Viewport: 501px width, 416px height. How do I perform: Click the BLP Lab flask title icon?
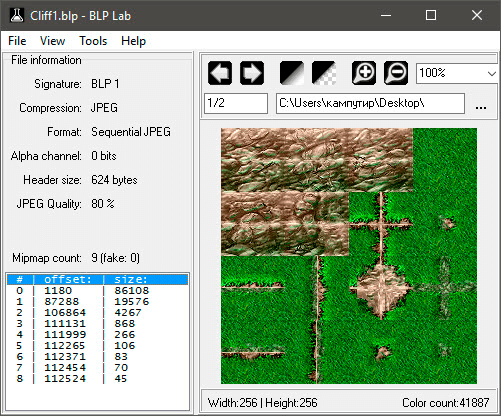click(x=16, y=15)
